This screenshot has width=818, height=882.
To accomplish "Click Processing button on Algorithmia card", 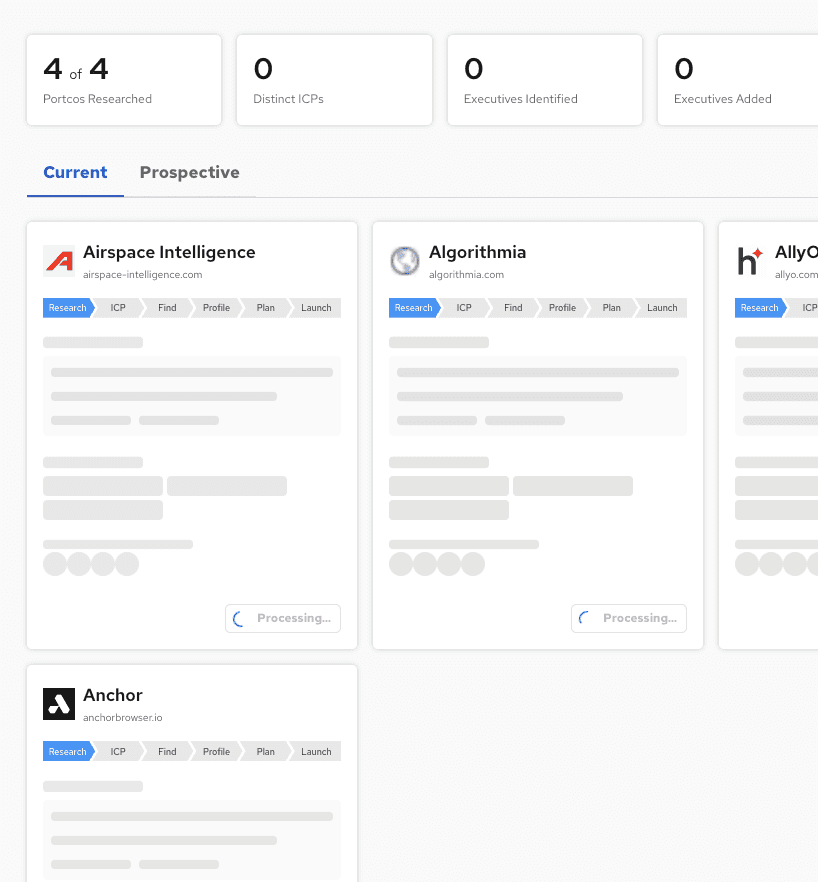I will (x=629, y=618).
